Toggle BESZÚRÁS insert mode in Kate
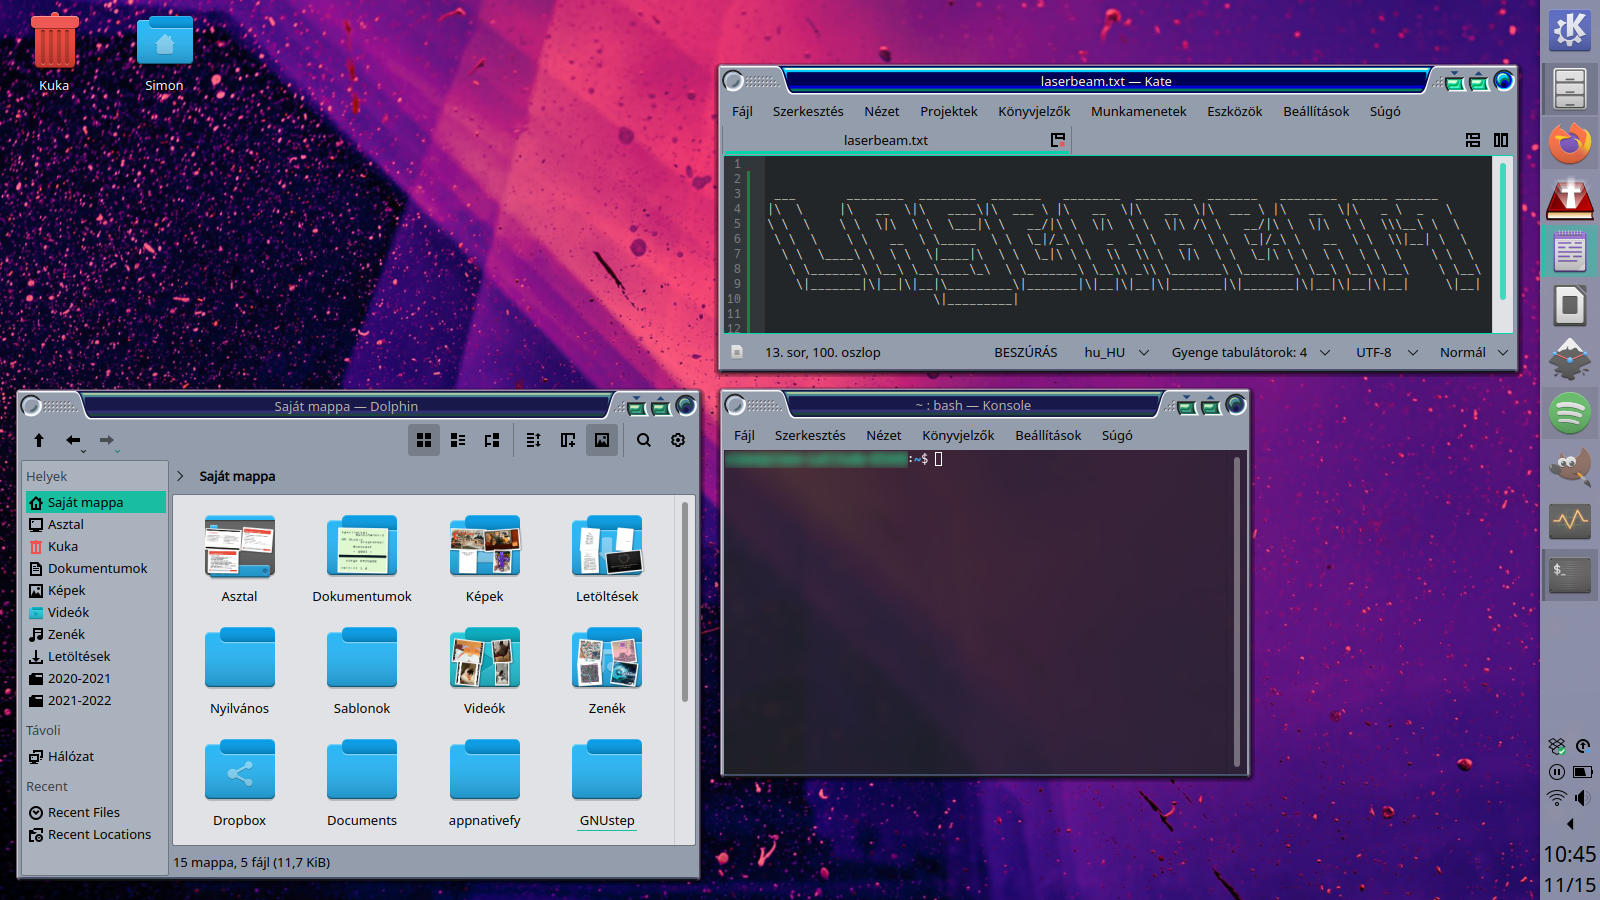 1025,352
